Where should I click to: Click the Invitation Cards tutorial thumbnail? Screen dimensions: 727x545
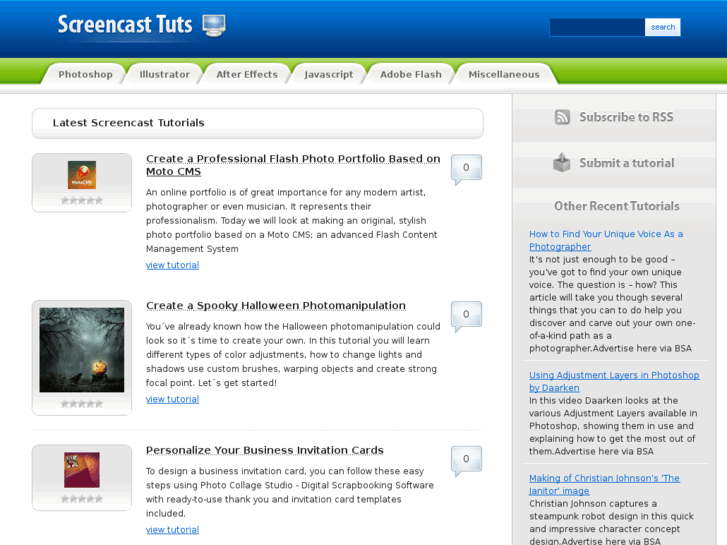pos(82,470)
